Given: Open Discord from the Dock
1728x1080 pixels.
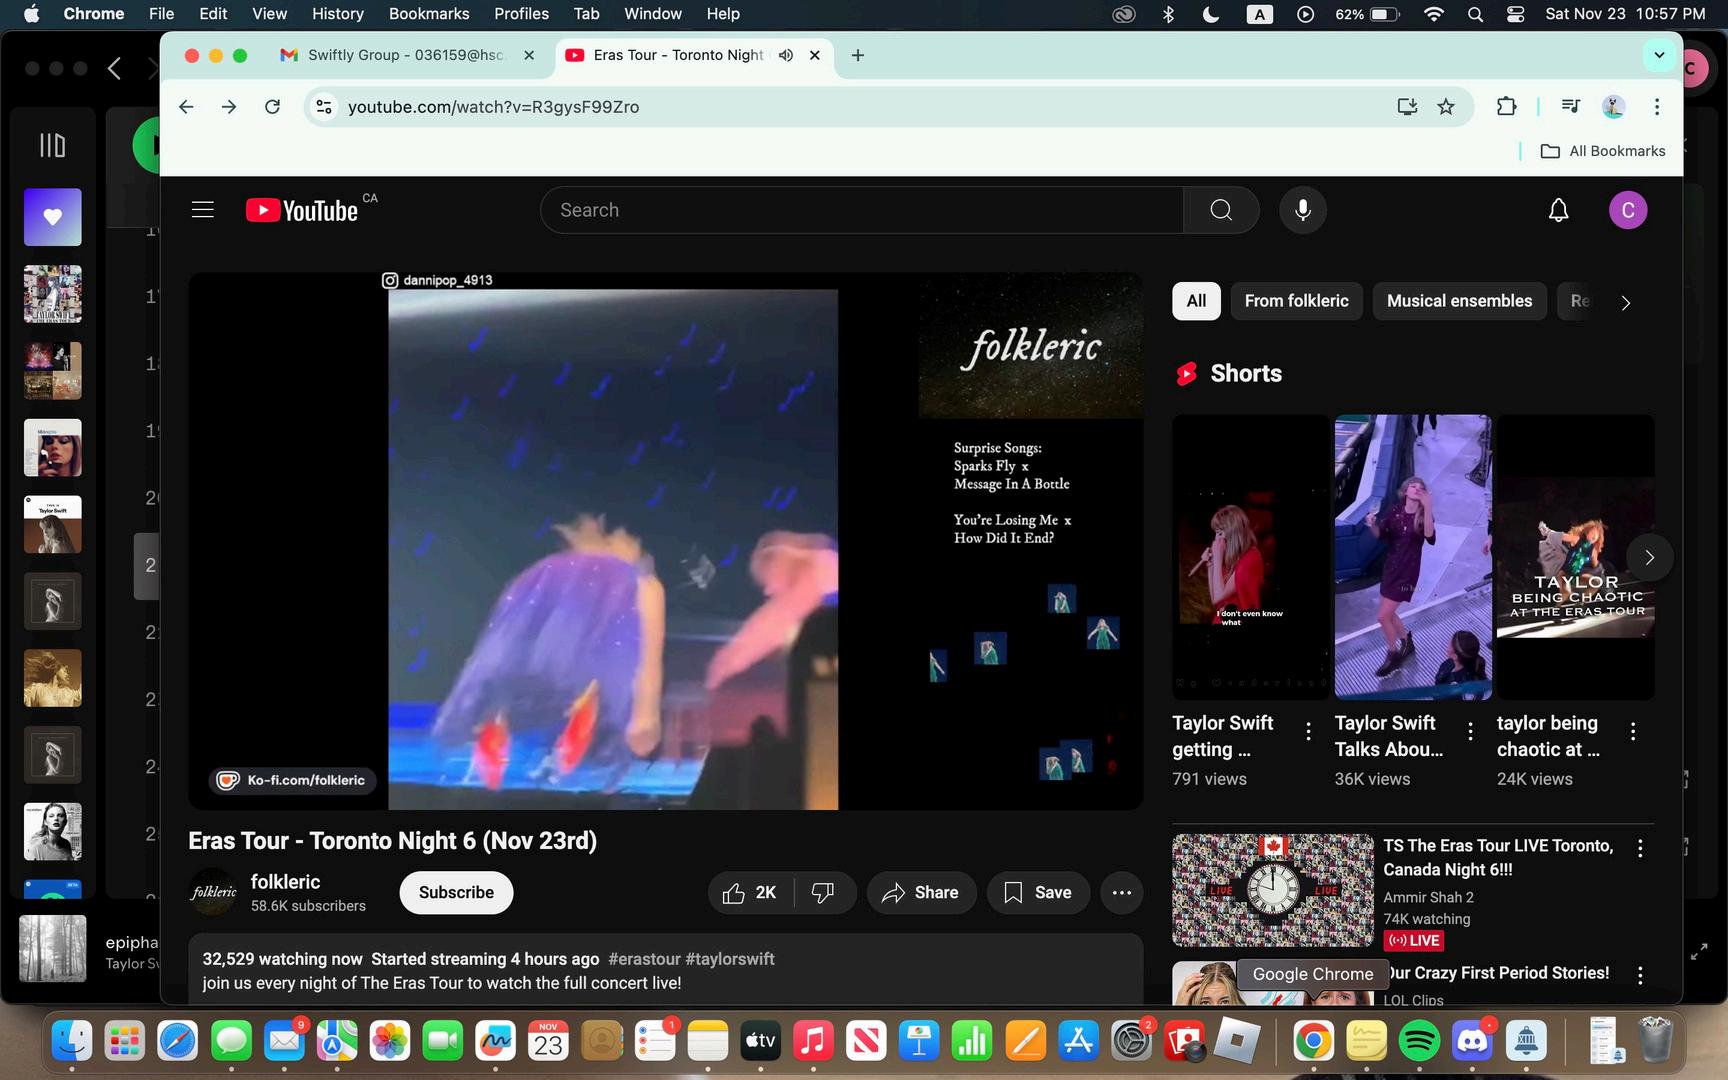Looking at the screenshot, I should pyautogui.click(x=1472, y=1042).
